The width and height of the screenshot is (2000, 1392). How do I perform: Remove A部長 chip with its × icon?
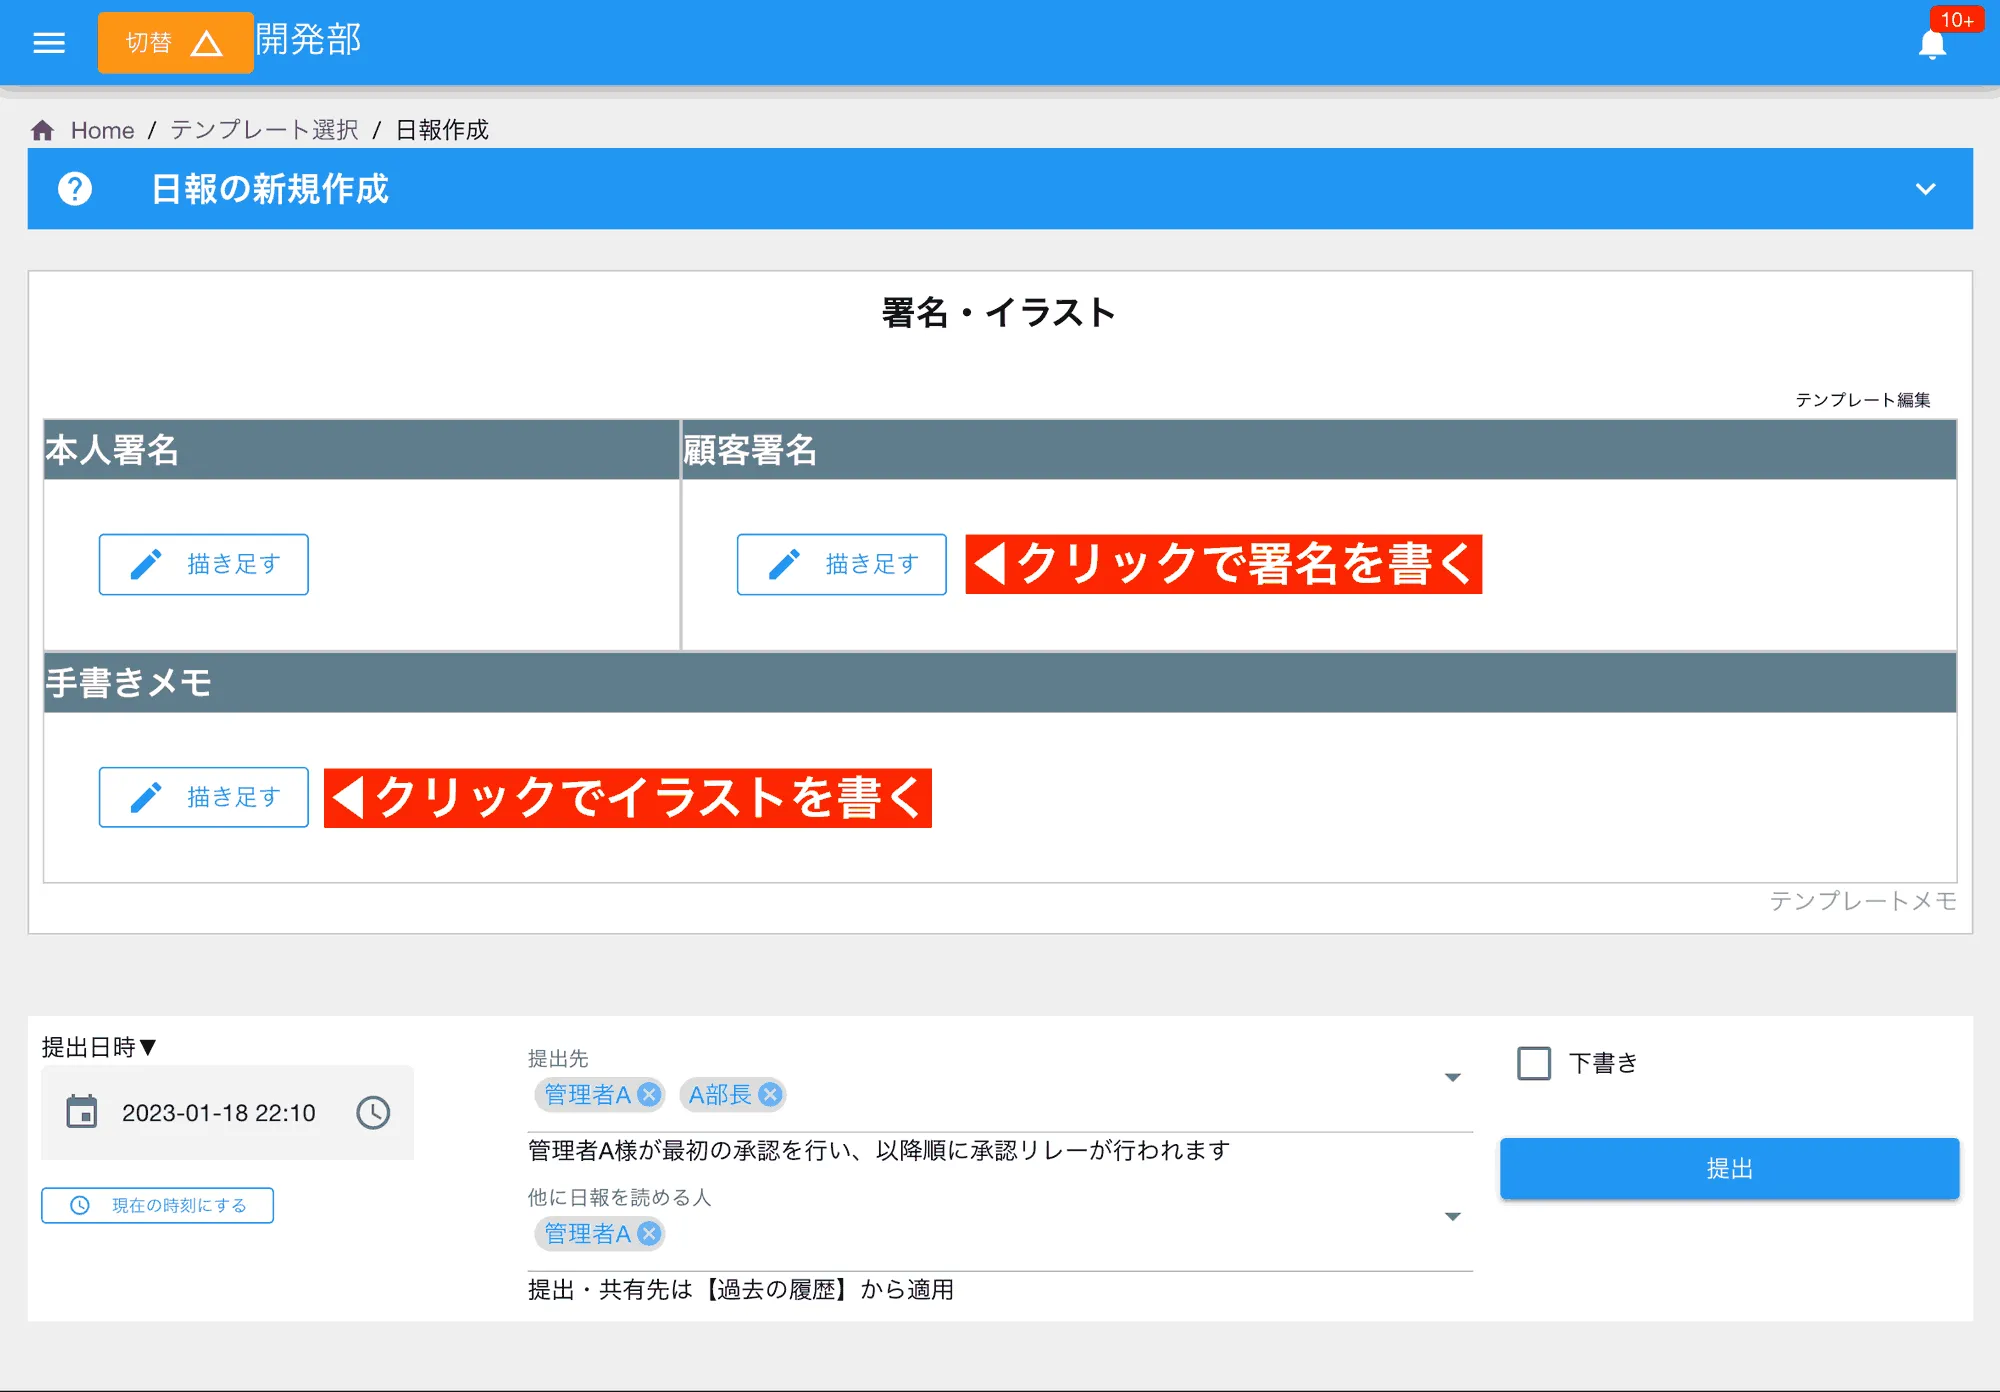pyautogui.click(x=768, y=1095)
